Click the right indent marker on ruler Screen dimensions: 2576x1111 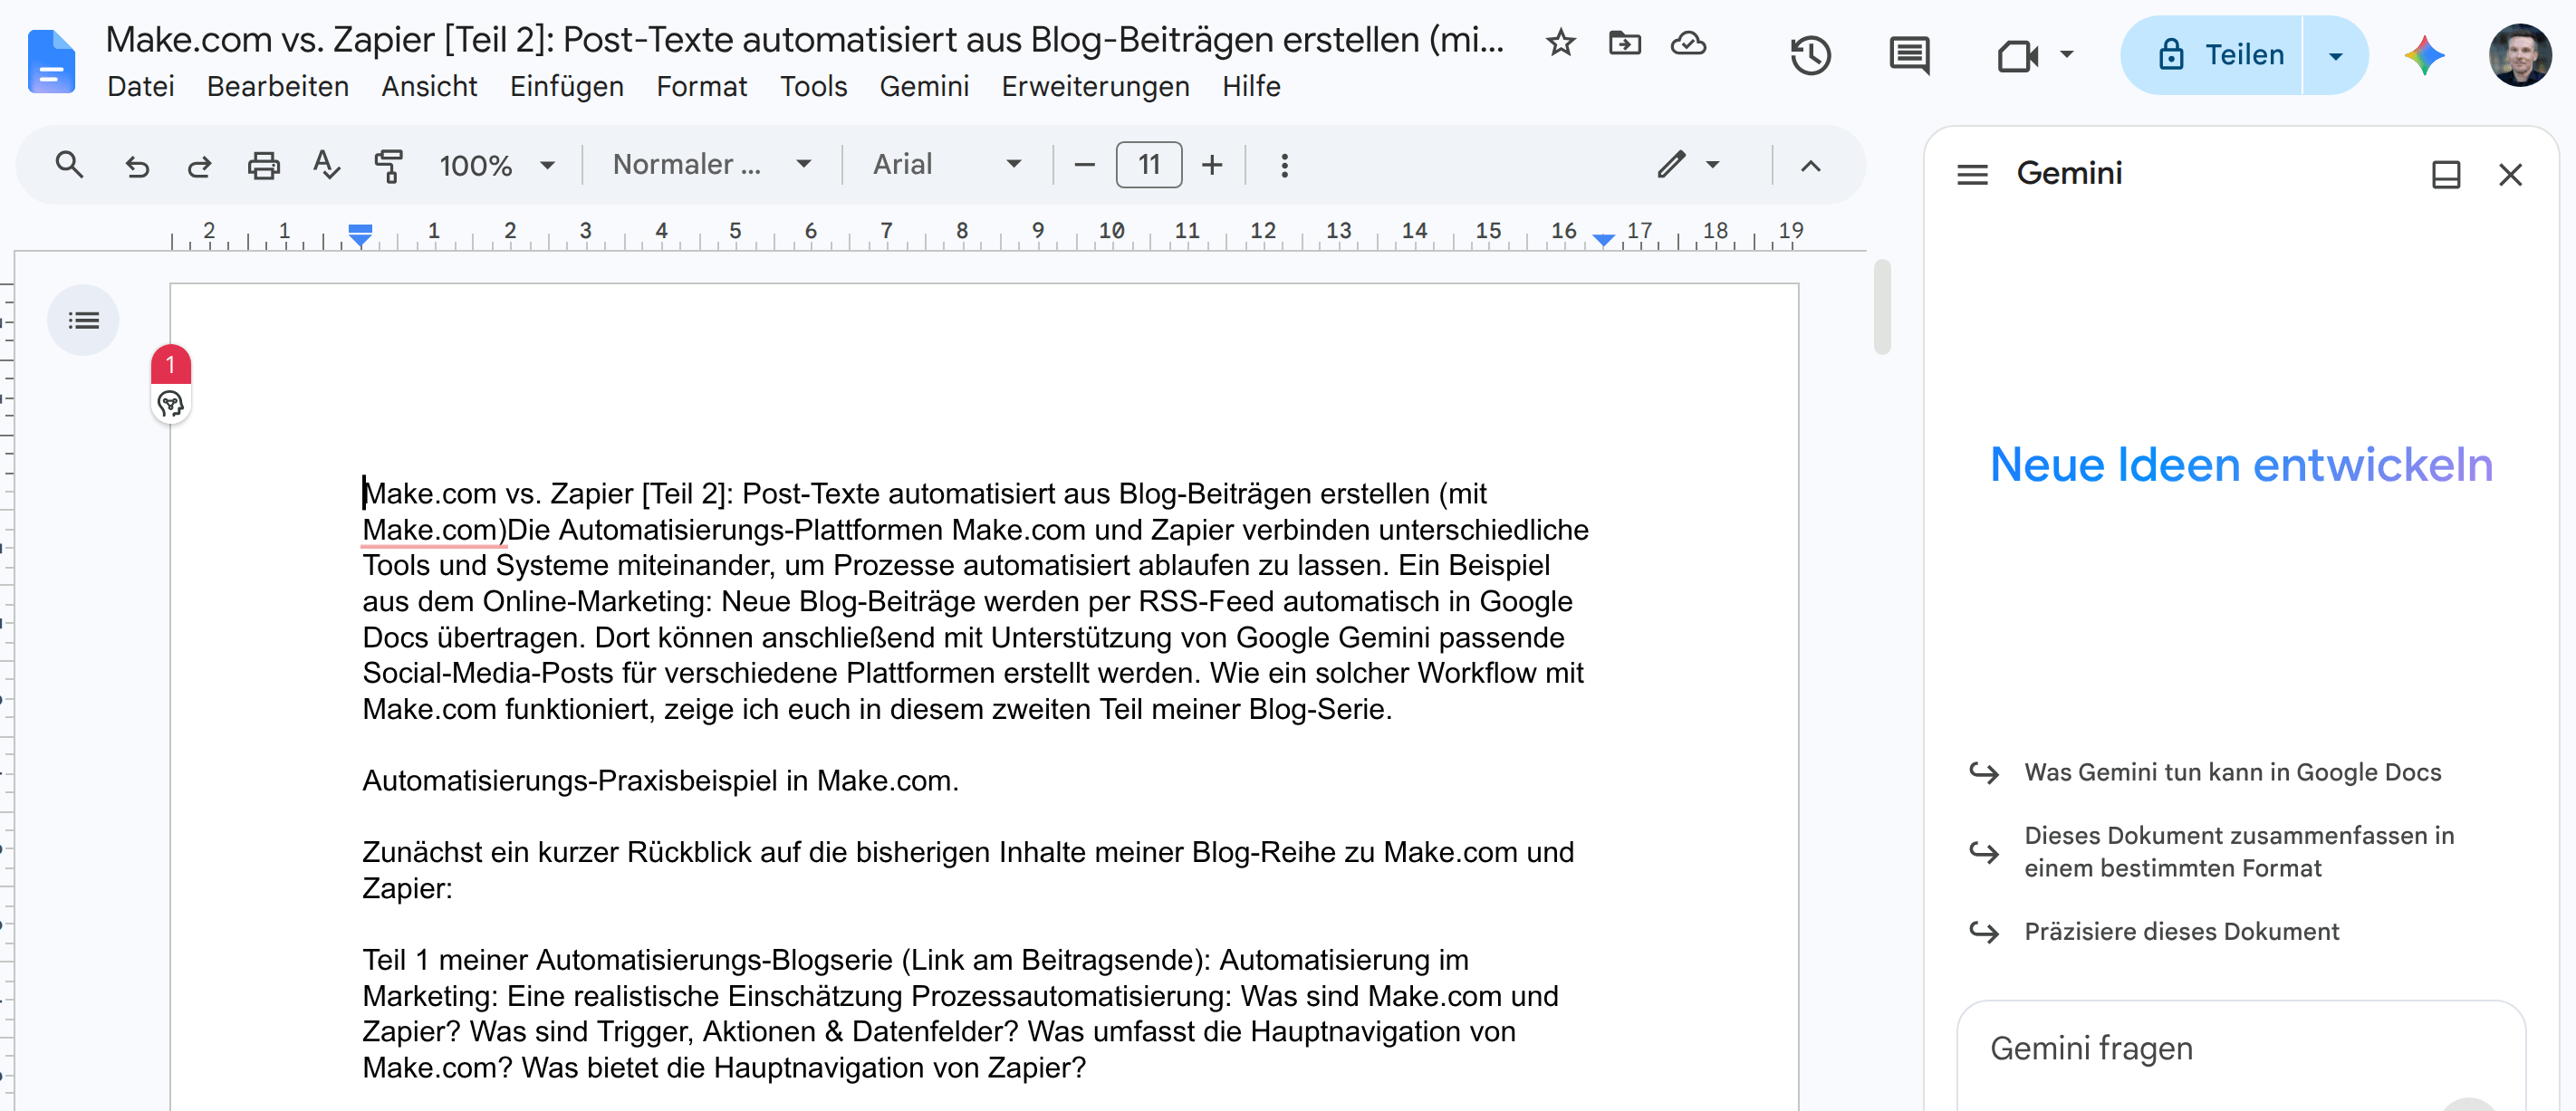pos(1603,238)
